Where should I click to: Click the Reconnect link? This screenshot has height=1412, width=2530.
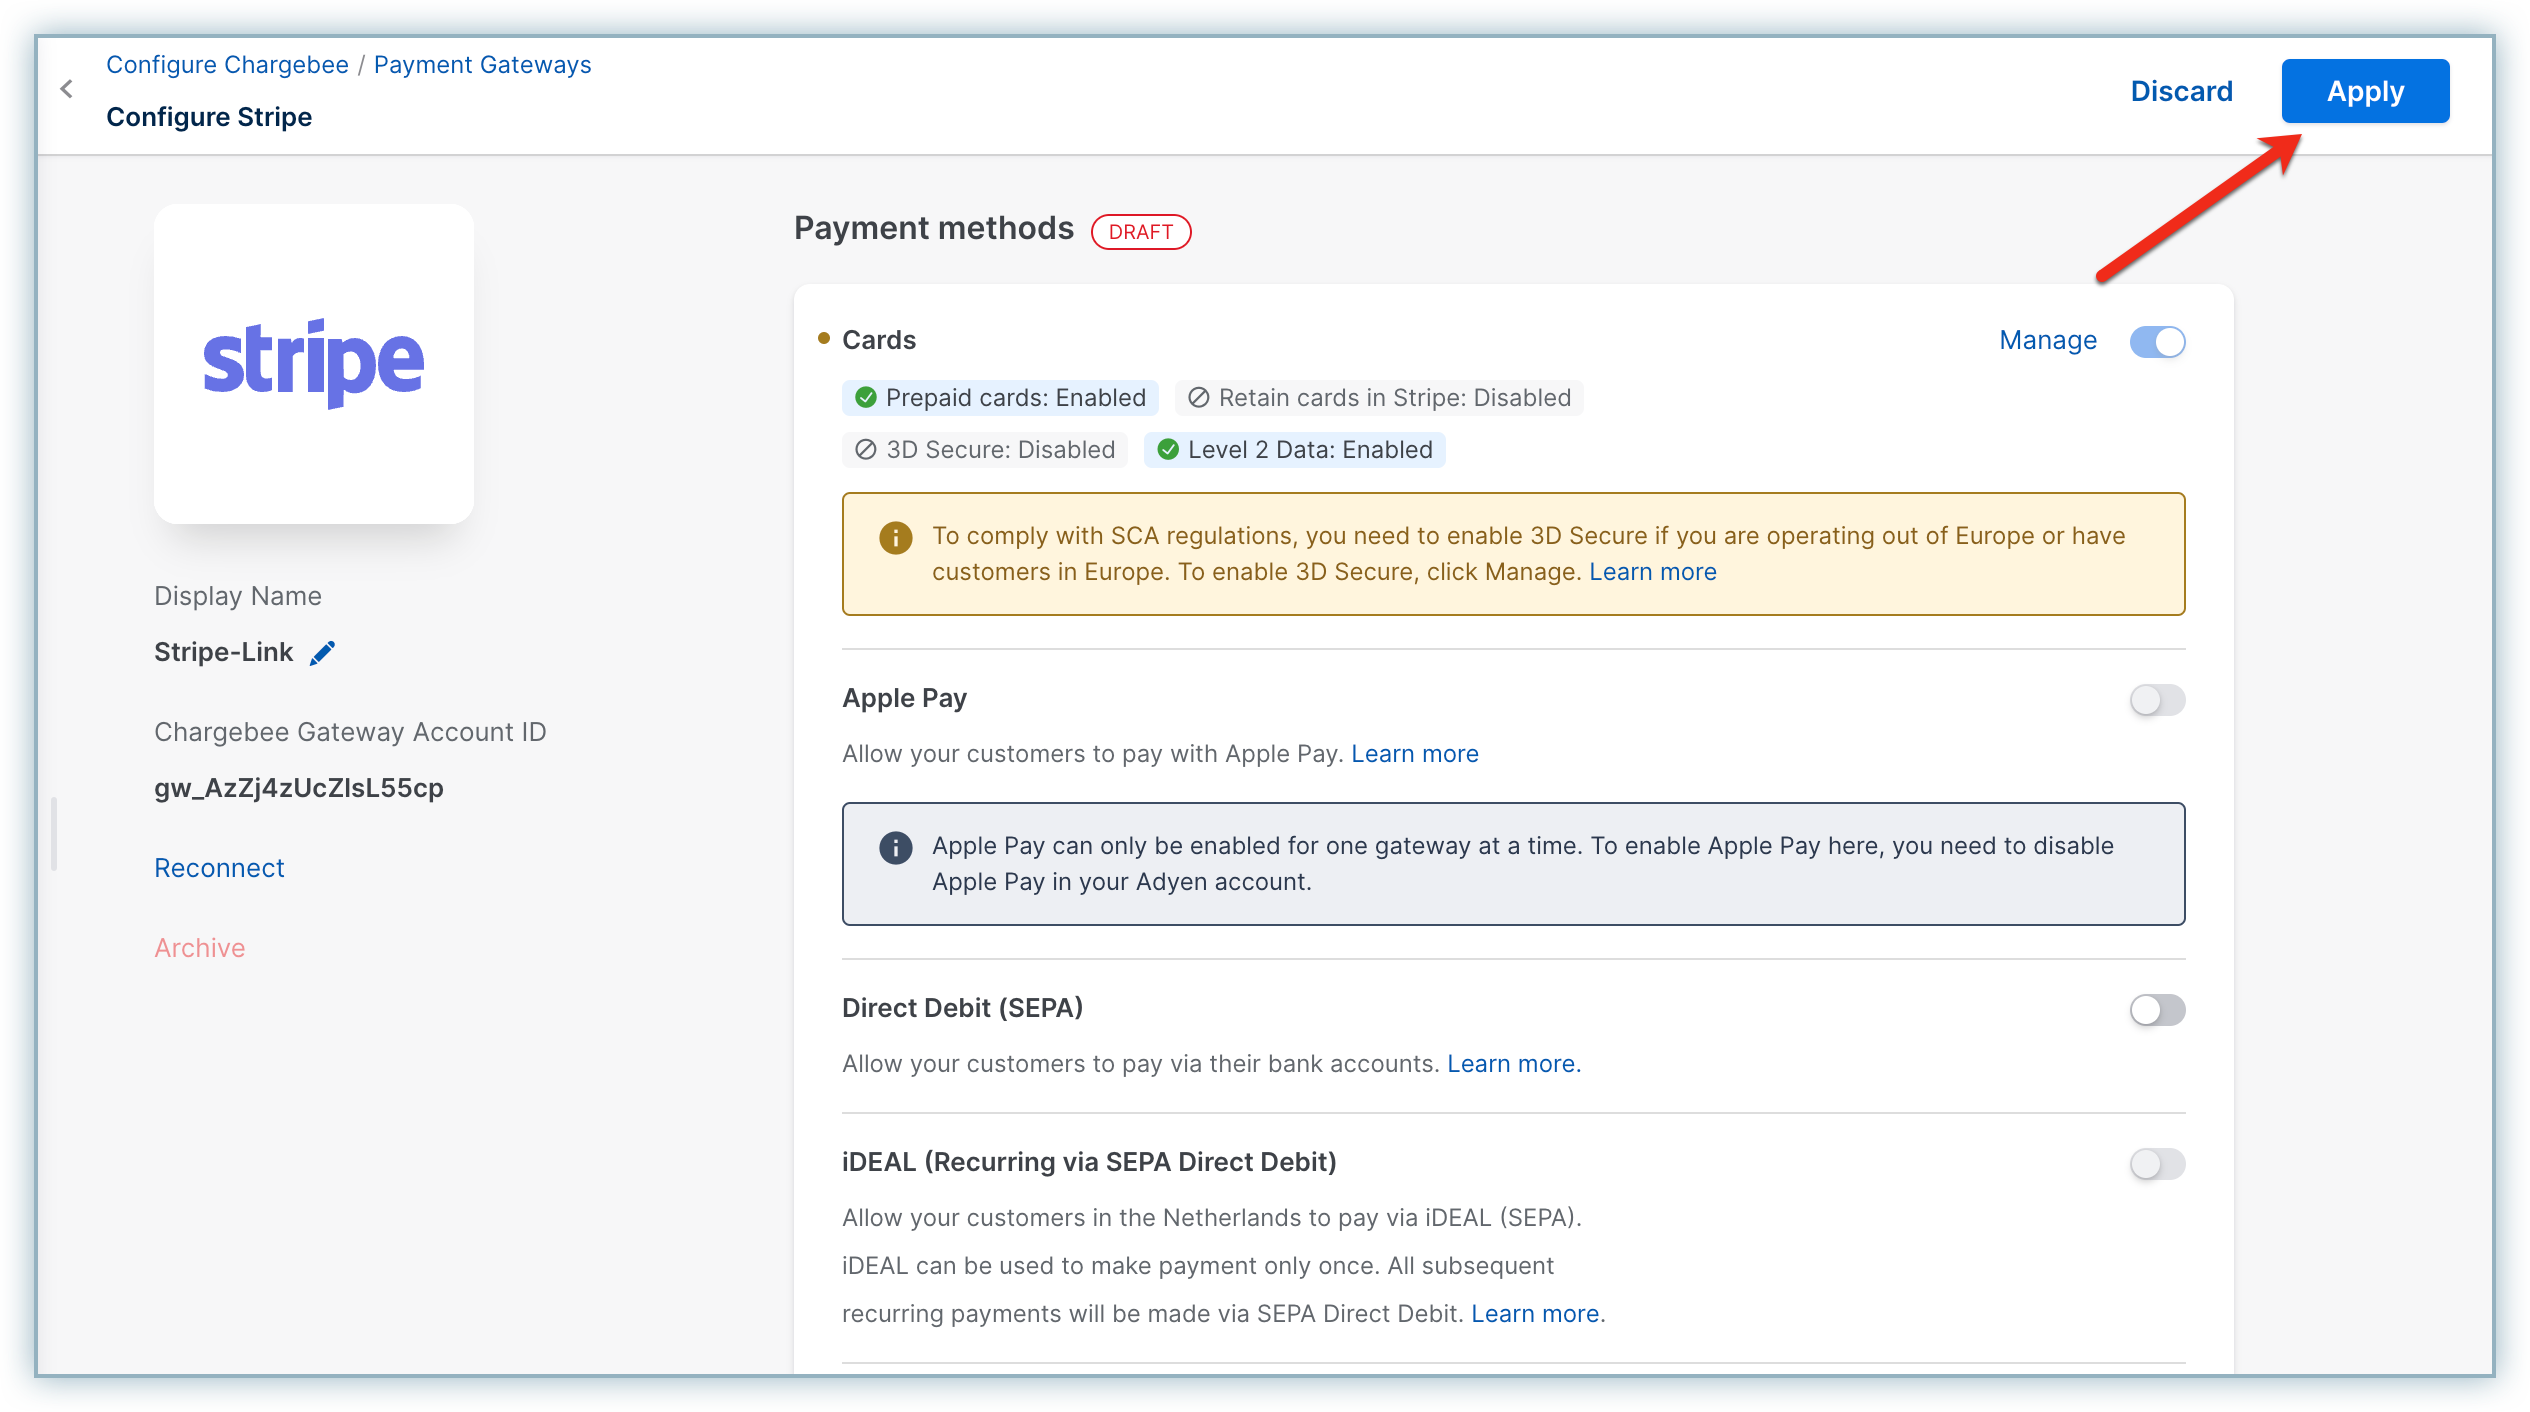pyautogui.click(x=219, y=868)
